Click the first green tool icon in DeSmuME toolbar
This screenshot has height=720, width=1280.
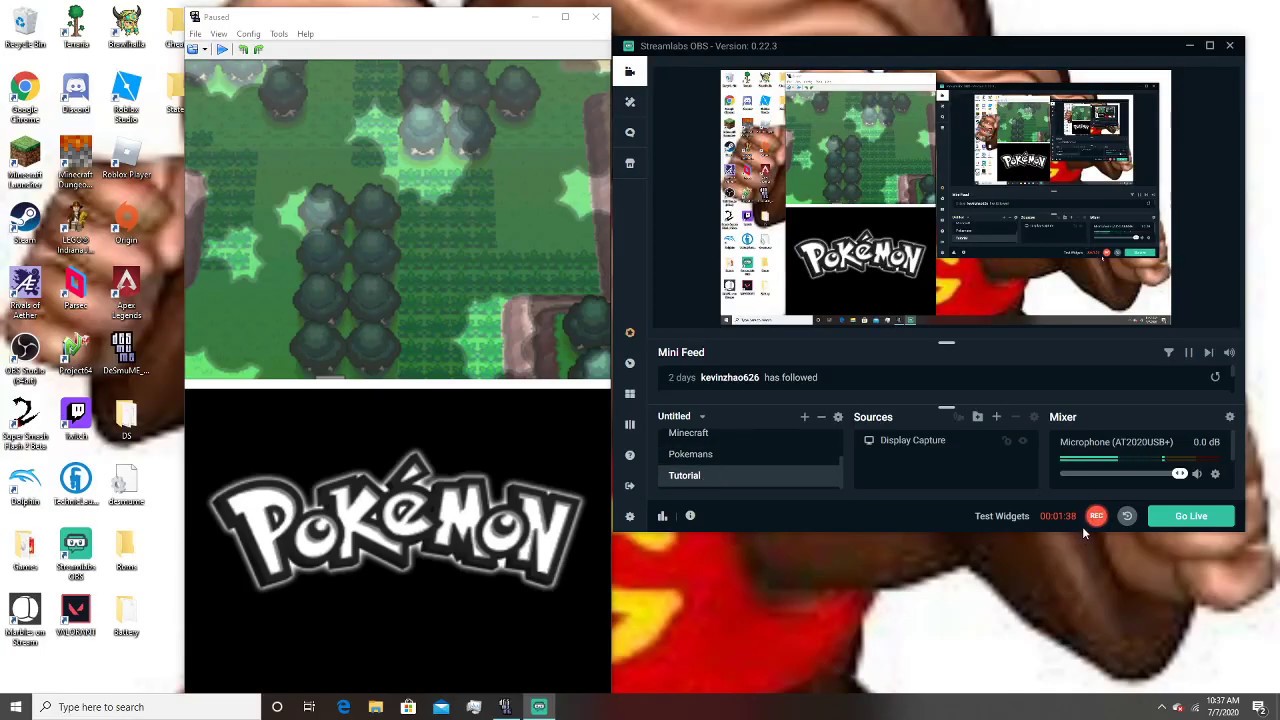[242, 49]
